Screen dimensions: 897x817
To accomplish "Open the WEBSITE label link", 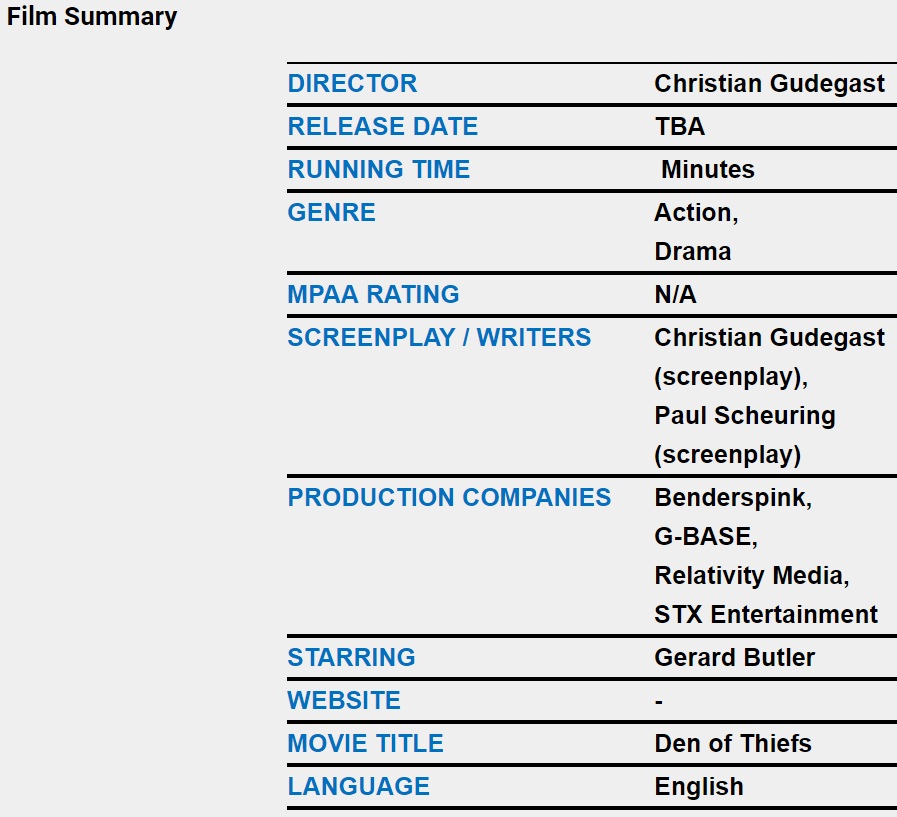I will pos(344,701).
